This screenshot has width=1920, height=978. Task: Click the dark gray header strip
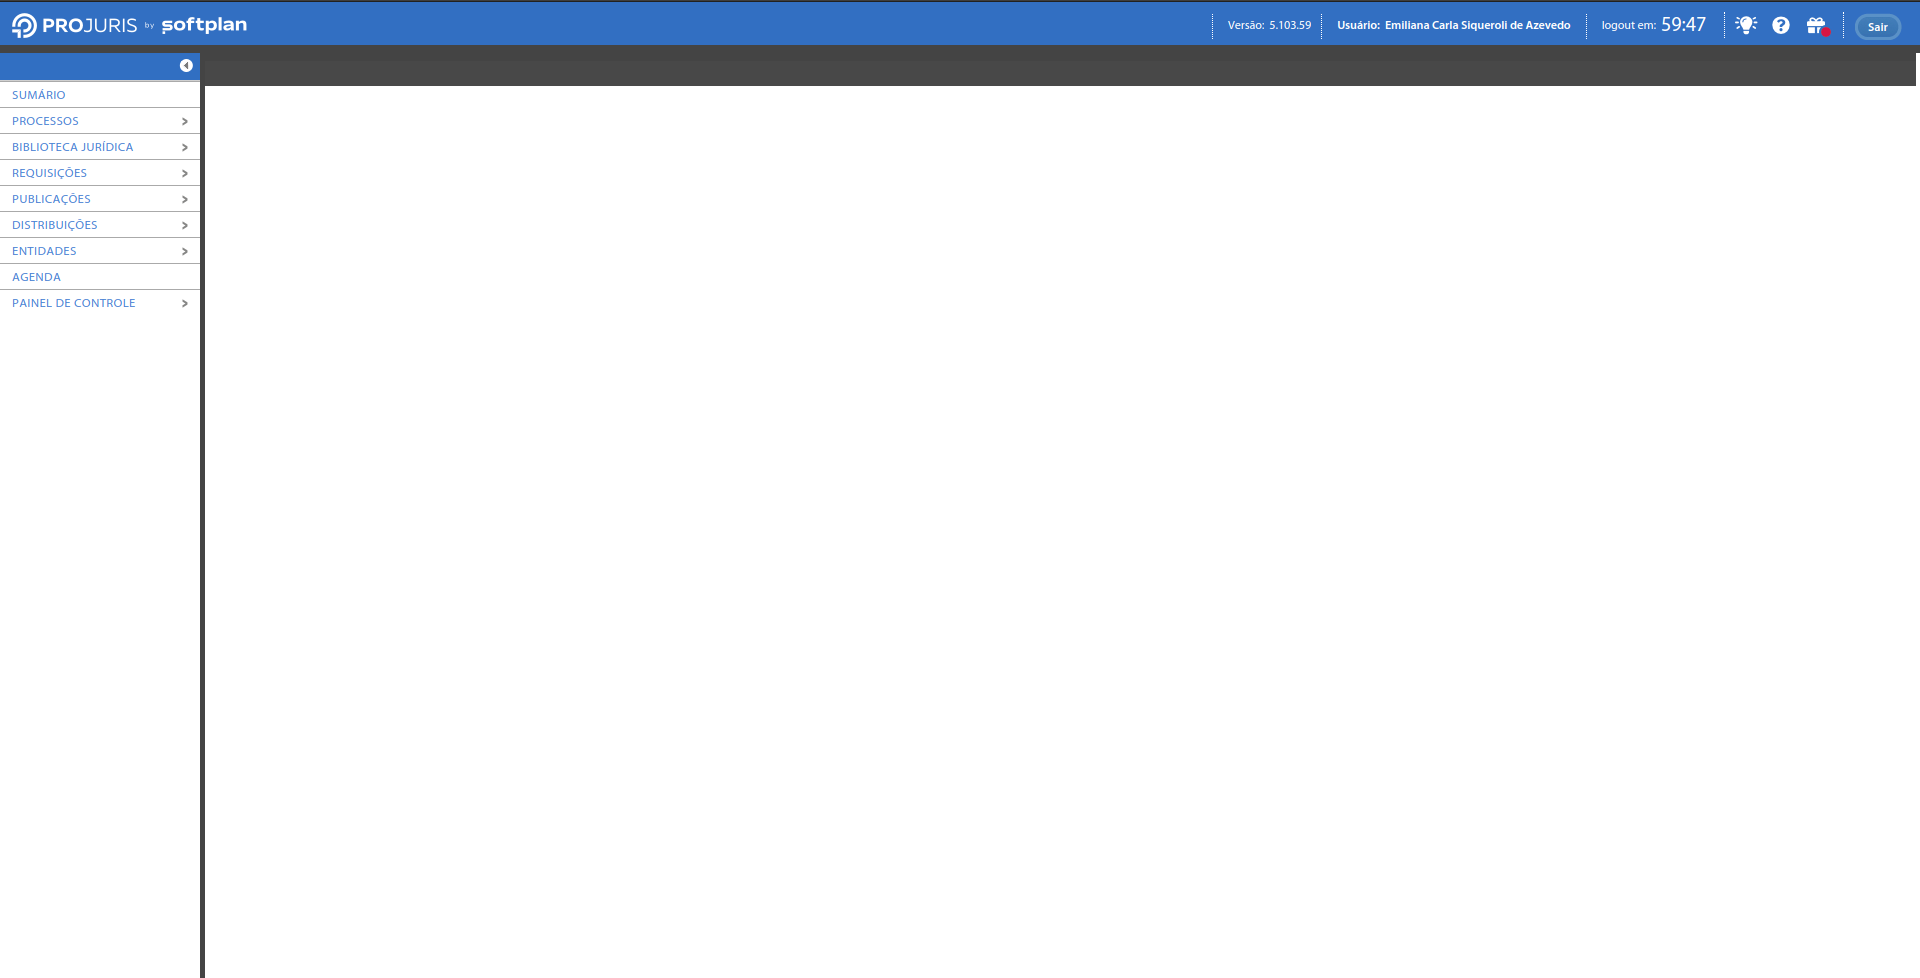(1060, 69)
